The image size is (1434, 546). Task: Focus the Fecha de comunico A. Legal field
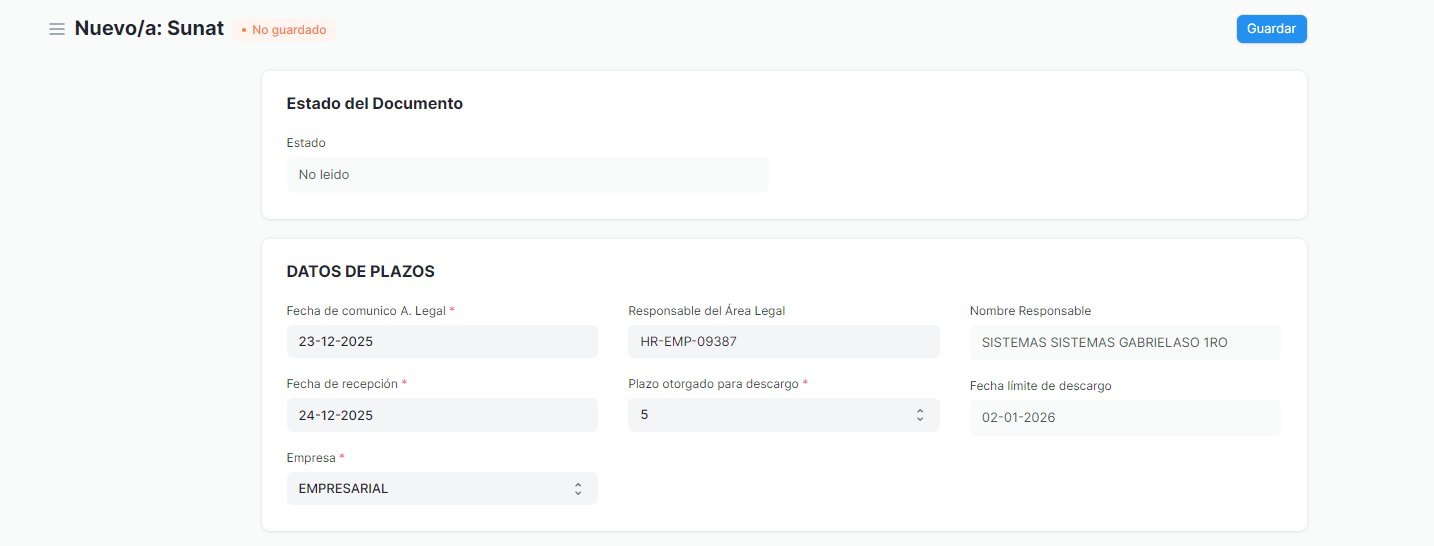click(441, 342)
